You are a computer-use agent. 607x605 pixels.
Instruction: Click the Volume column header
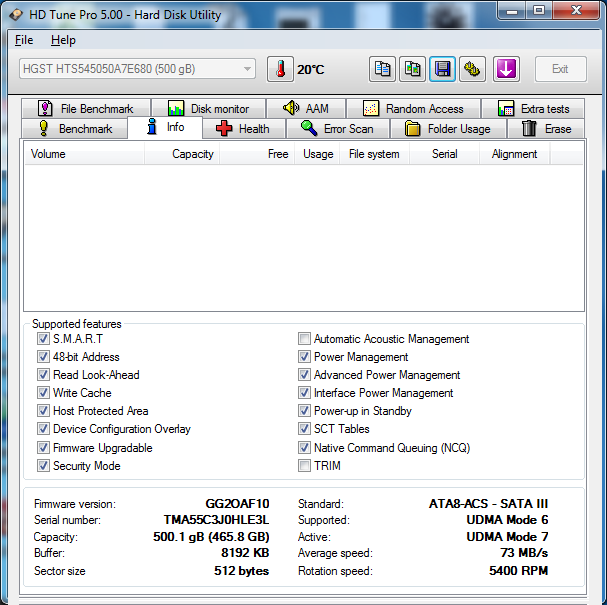(x=48, y=154)
